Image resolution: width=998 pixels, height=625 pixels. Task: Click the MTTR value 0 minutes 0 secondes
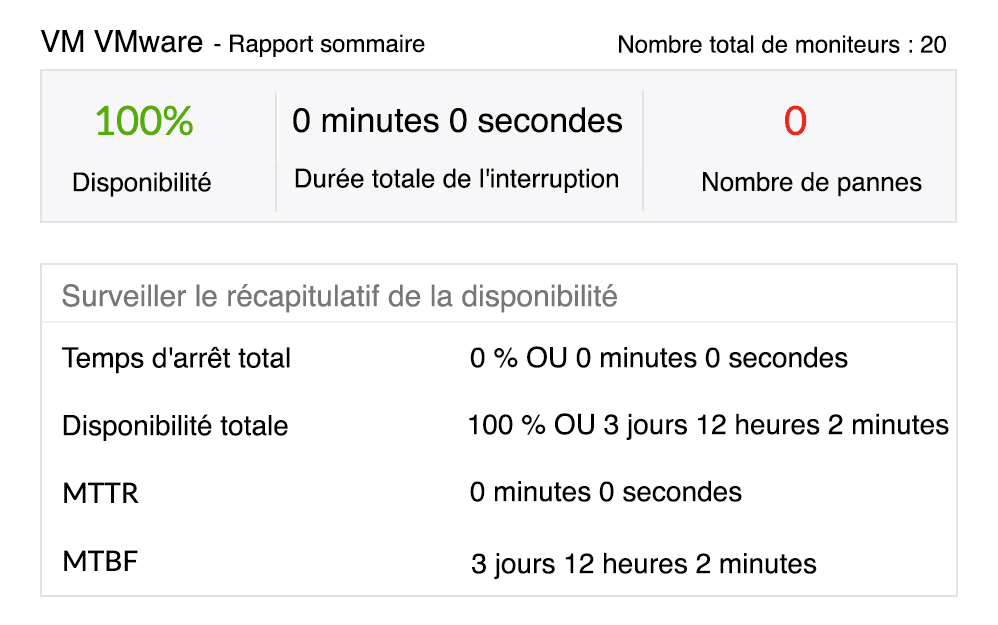606,492
